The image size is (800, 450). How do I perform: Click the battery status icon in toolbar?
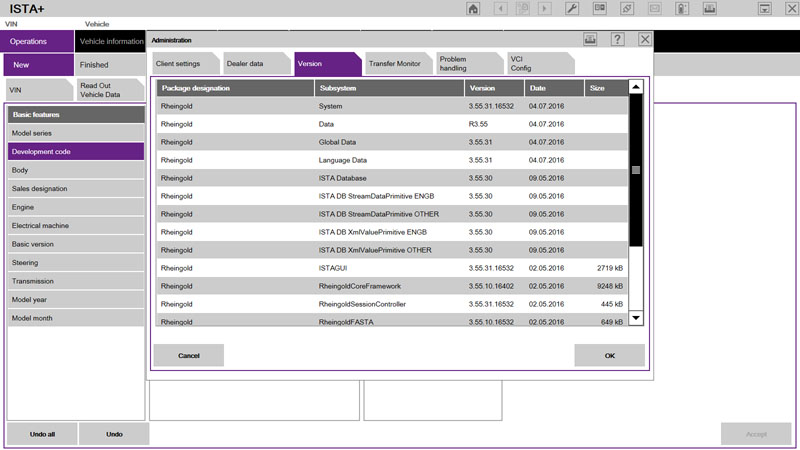pyautogui.click(x=682, y=9)
